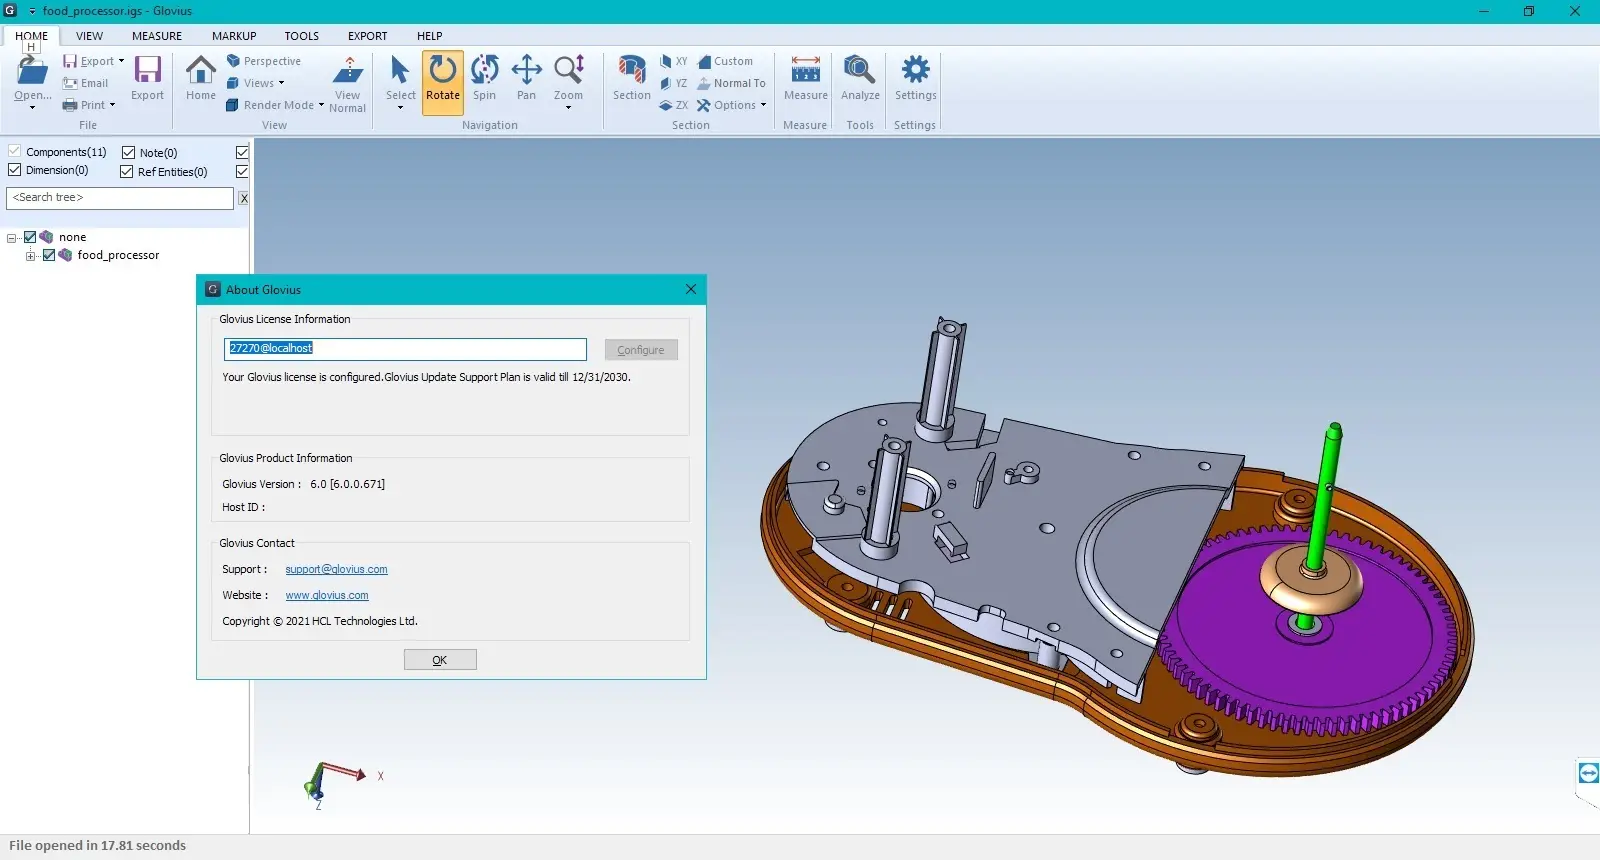Switch to the MEASURE ribbon tab
The image size is (1600, 860).
157,36
